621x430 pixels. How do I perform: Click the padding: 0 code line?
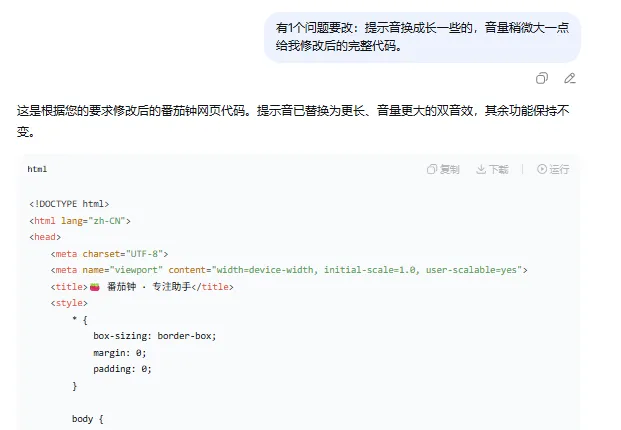[122, 369]
